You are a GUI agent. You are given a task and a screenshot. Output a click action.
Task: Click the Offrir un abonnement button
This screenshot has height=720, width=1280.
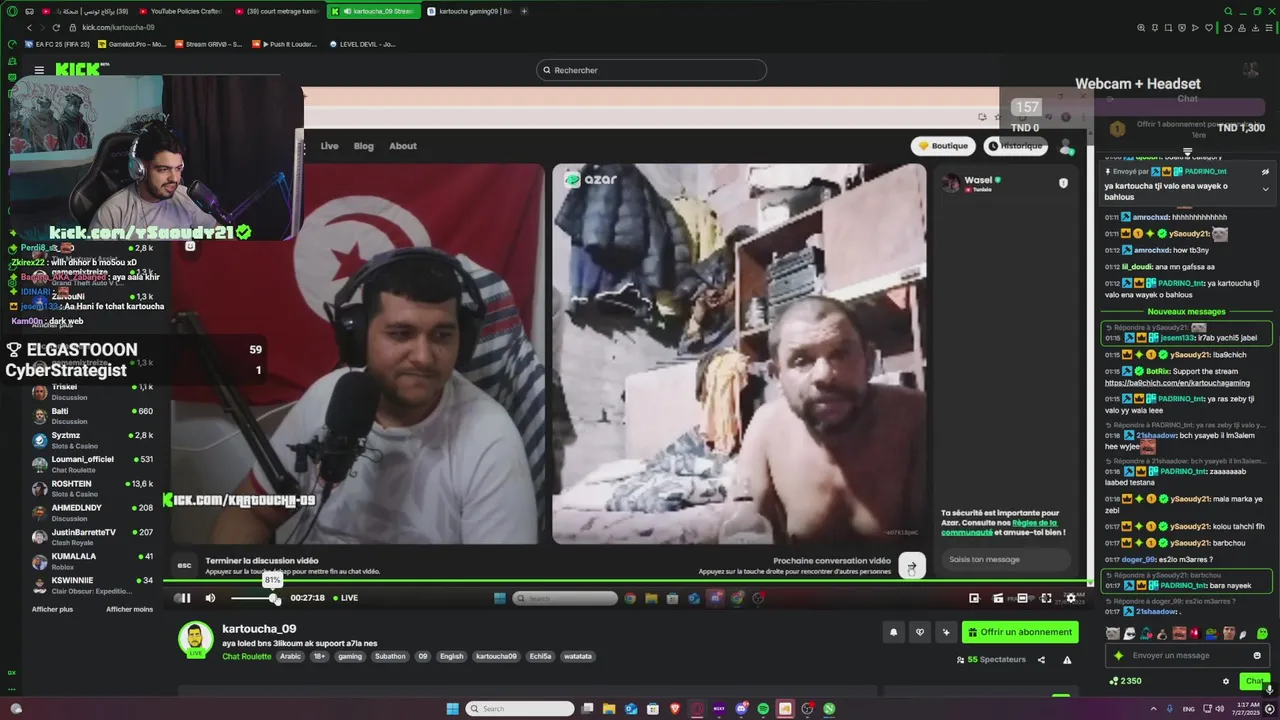coord(1021,632)
